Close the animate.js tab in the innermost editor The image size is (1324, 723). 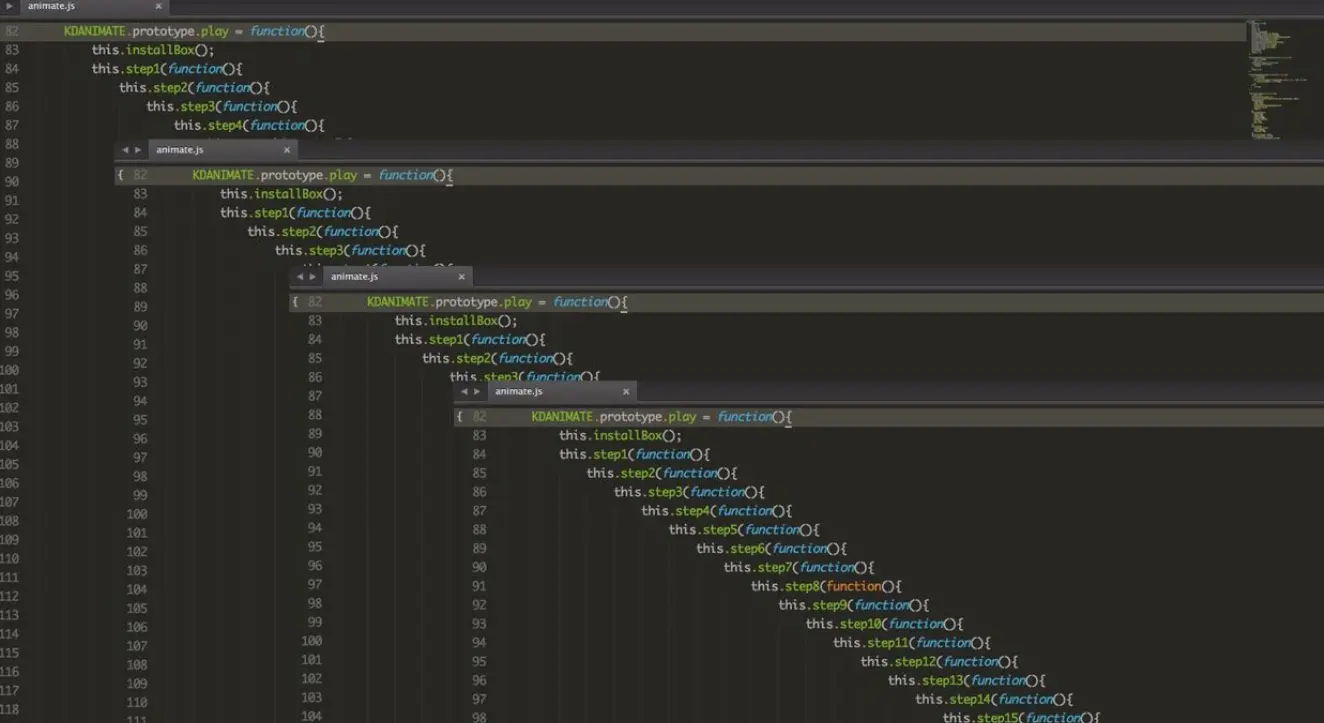point(626,391)
